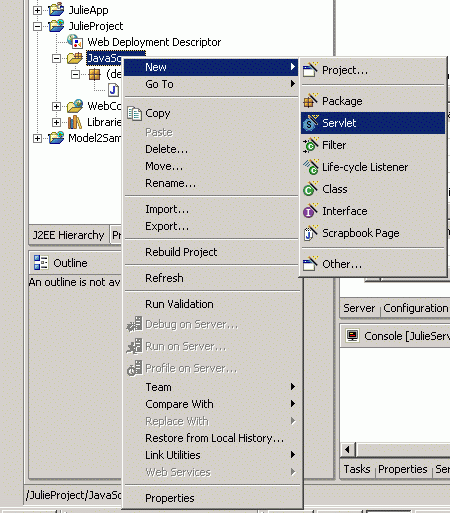450x513 pixels.
Task: Click the console scrollbar left arrow
Action: click(347, 450)
